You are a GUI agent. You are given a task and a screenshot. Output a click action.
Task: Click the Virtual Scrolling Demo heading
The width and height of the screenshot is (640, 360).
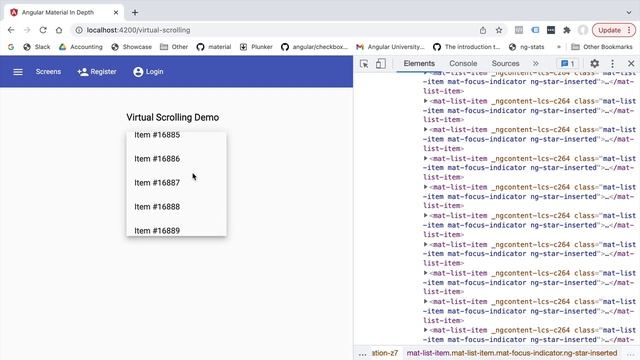pos(173,118)
